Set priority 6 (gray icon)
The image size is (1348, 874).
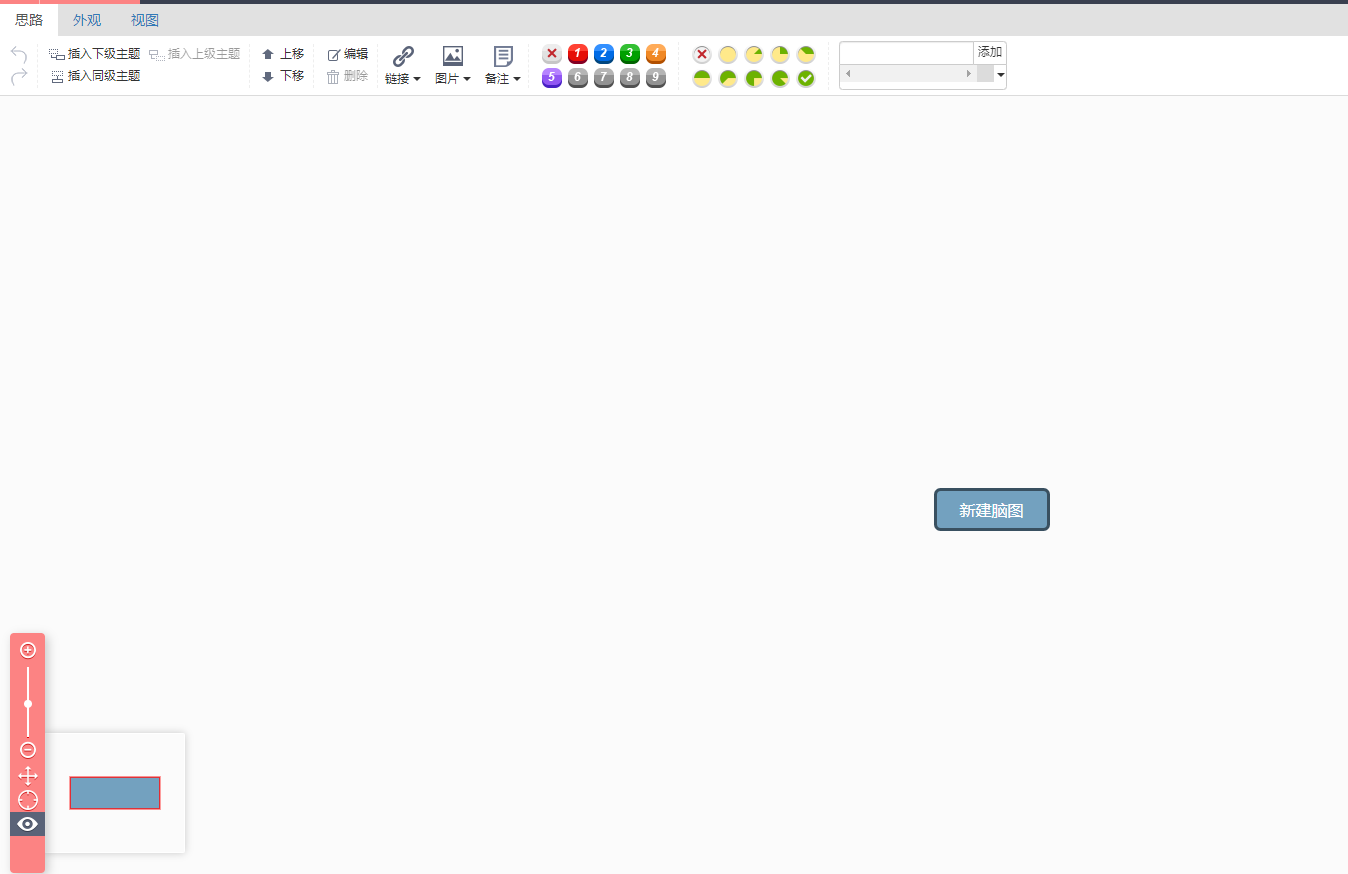(x=578, y=78)
